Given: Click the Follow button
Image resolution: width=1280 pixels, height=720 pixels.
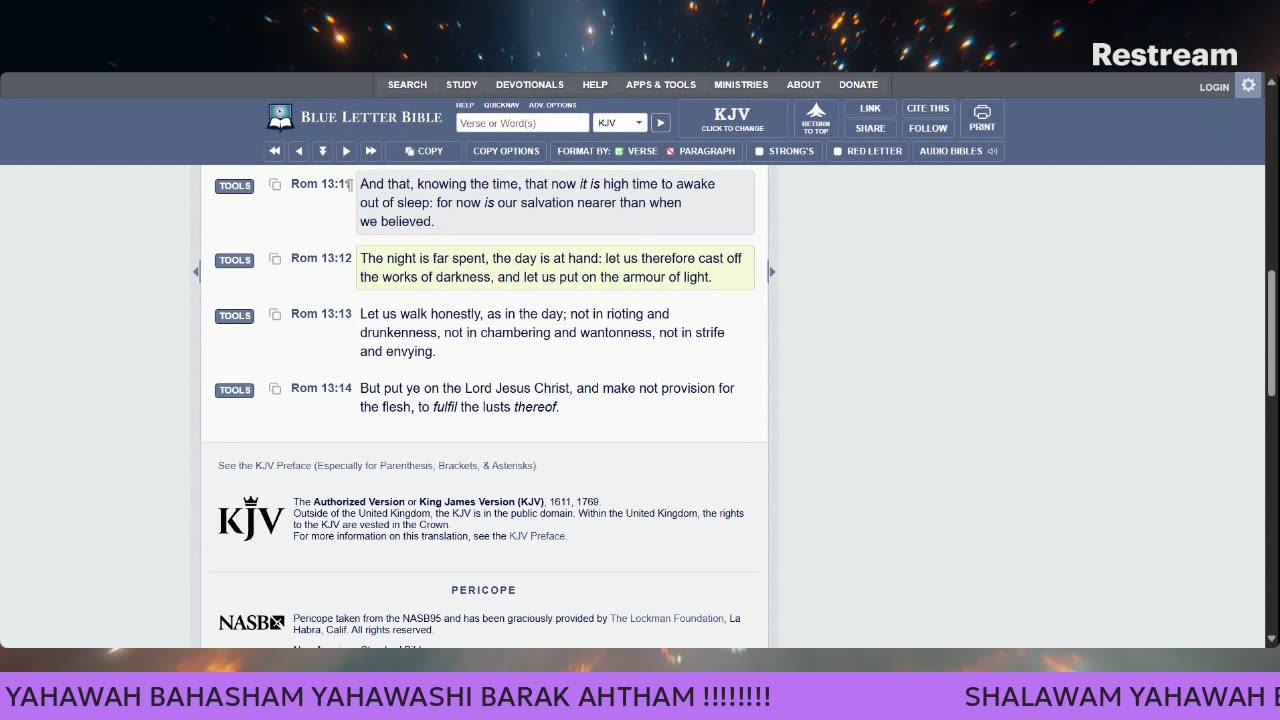Looking at the screenshot, I should tap(928, 128).
